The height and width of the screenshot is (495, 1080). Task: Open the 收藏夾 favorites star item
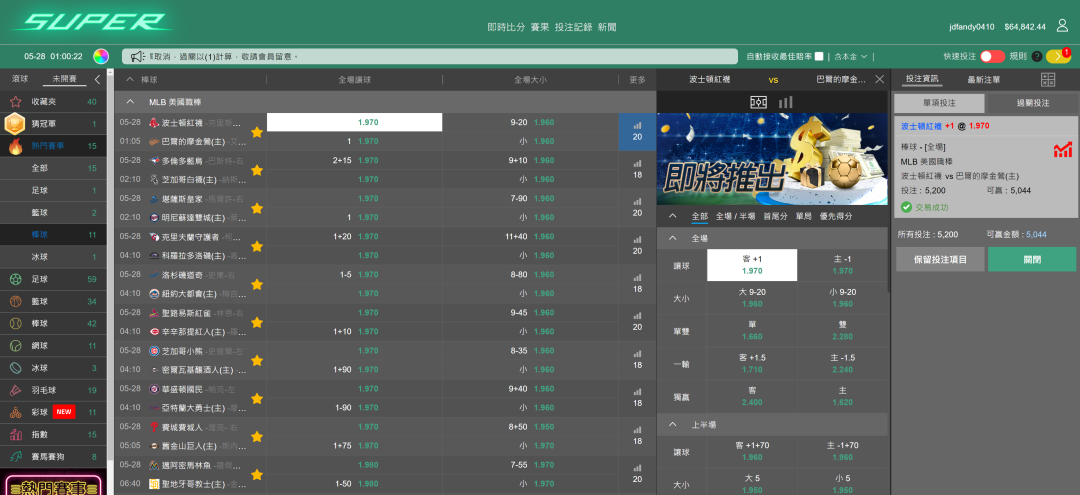(x=54, y=102)
